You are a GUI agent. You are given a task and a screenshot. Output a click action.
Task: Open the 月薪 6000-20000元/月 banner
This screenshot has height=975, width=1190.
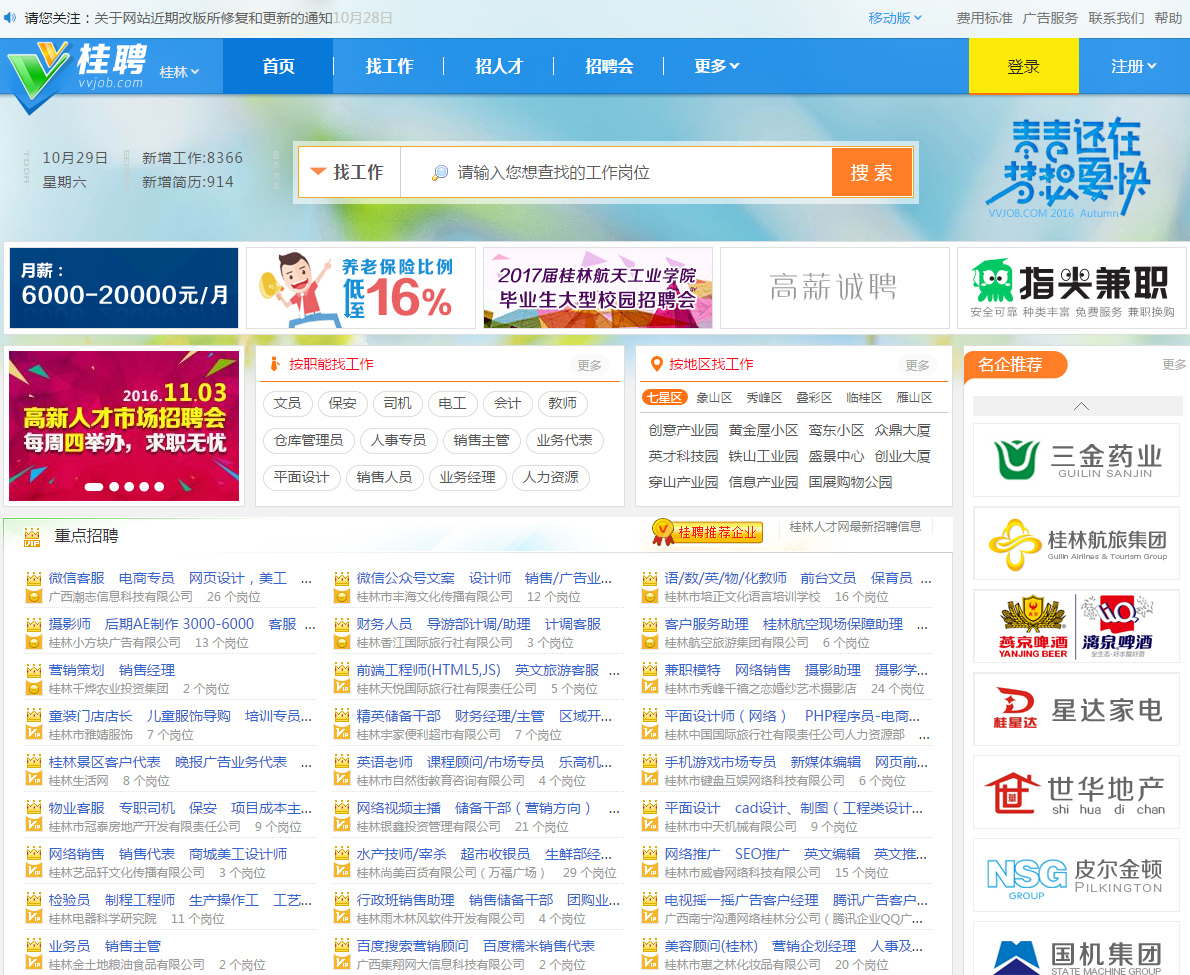pos(124,288)
